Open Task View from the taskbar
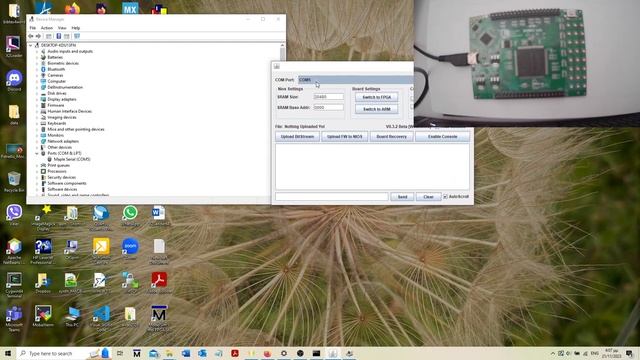Image resolution: width=640 pixels, height=360 pixels. (120, 353)
